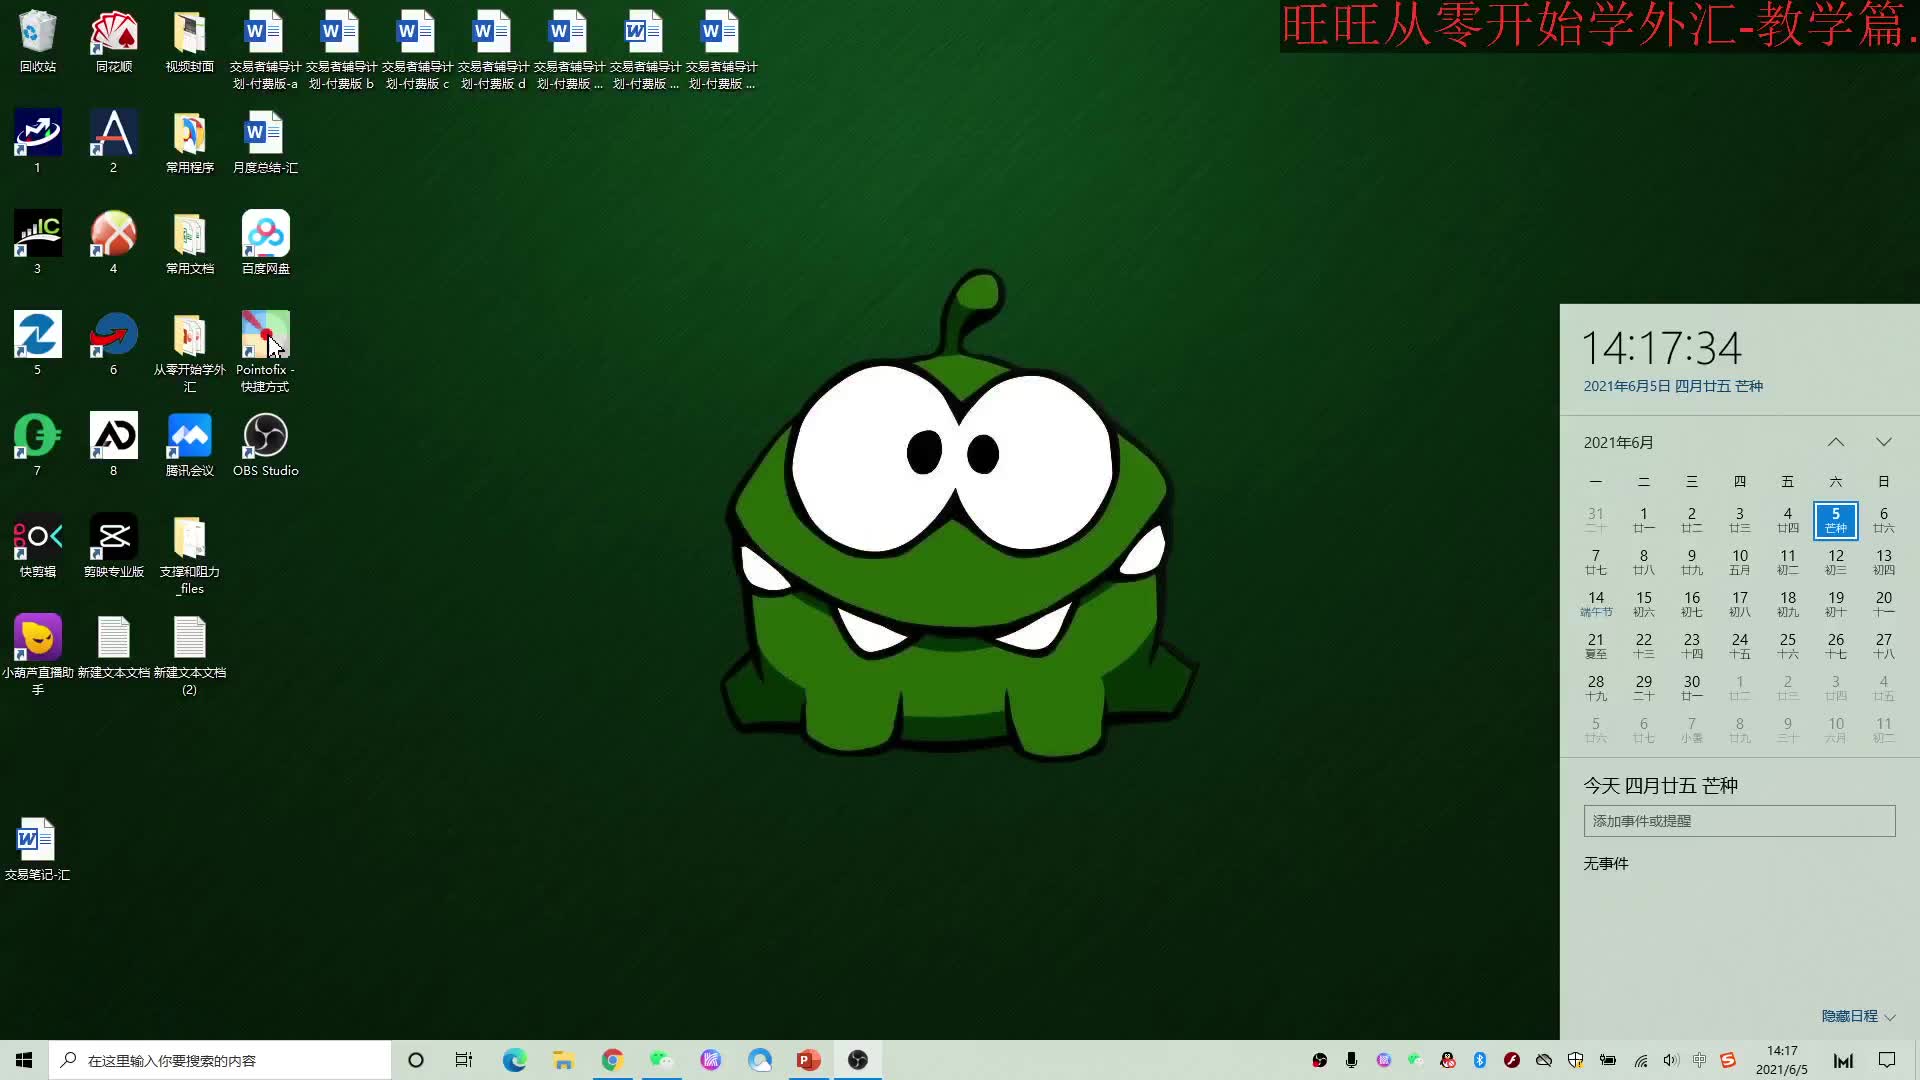
Task: Select the 交易笔记-汇 Word document
Action: (x=37, y=850)
